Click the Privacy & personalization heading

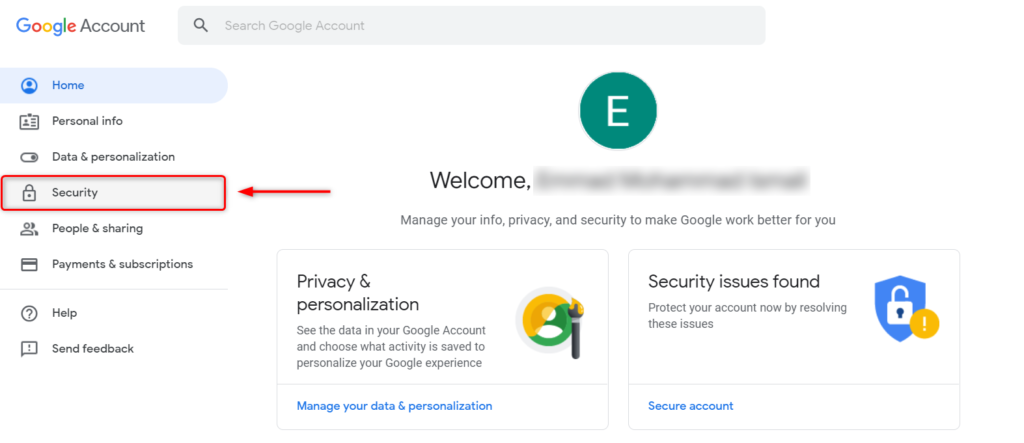(358, 293)
